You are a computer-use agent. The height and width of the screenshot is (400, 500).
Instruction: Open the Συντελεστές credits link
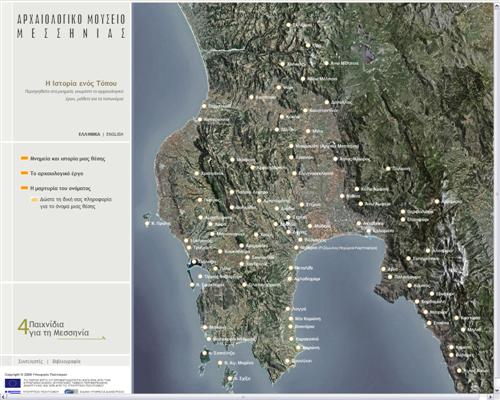click(30, 361)
